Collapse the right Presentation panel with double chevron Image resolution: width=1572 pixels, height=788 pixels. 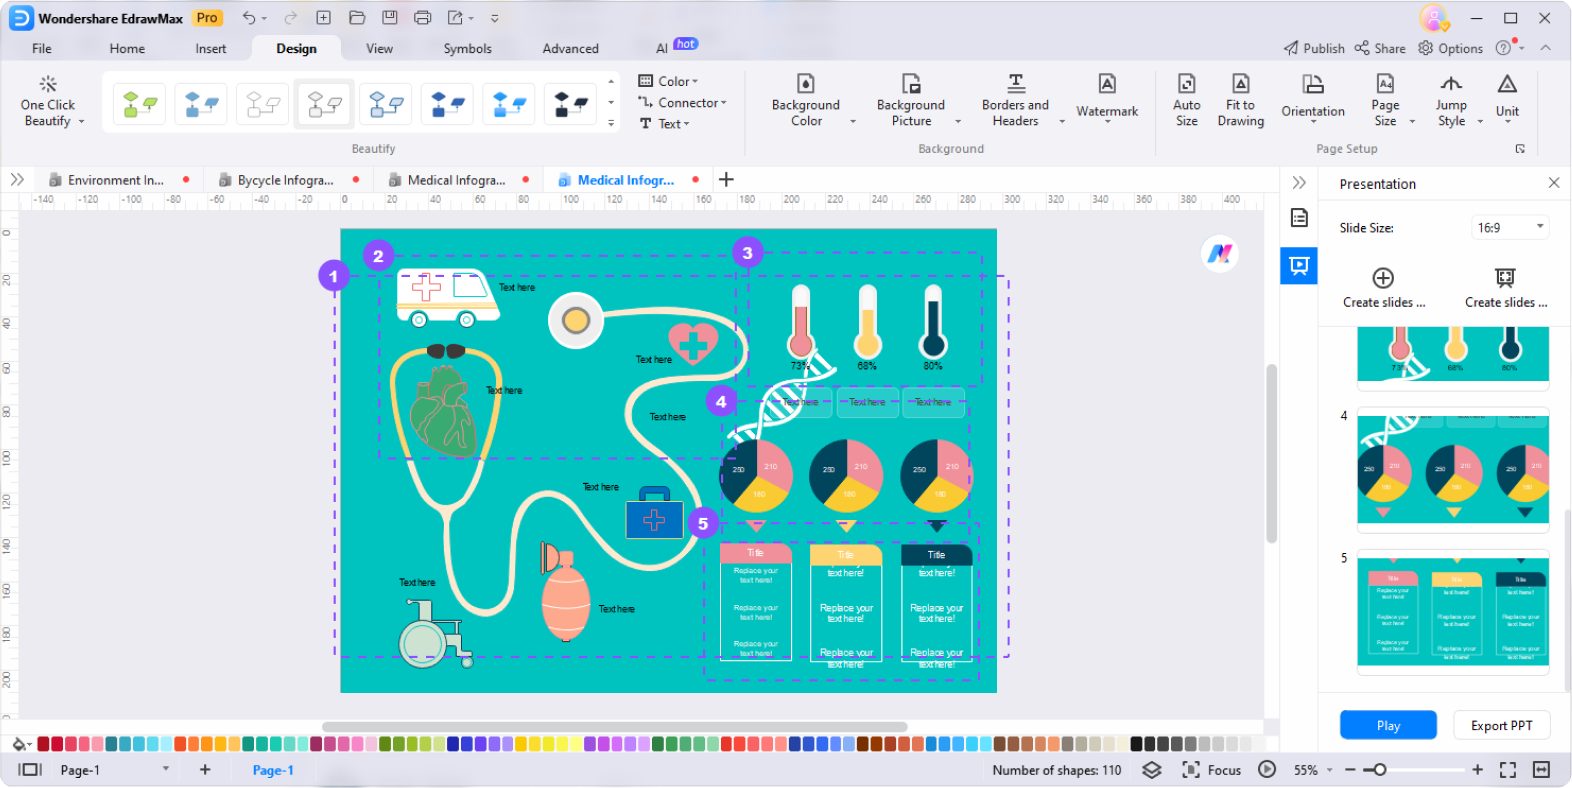[1299, 182]
